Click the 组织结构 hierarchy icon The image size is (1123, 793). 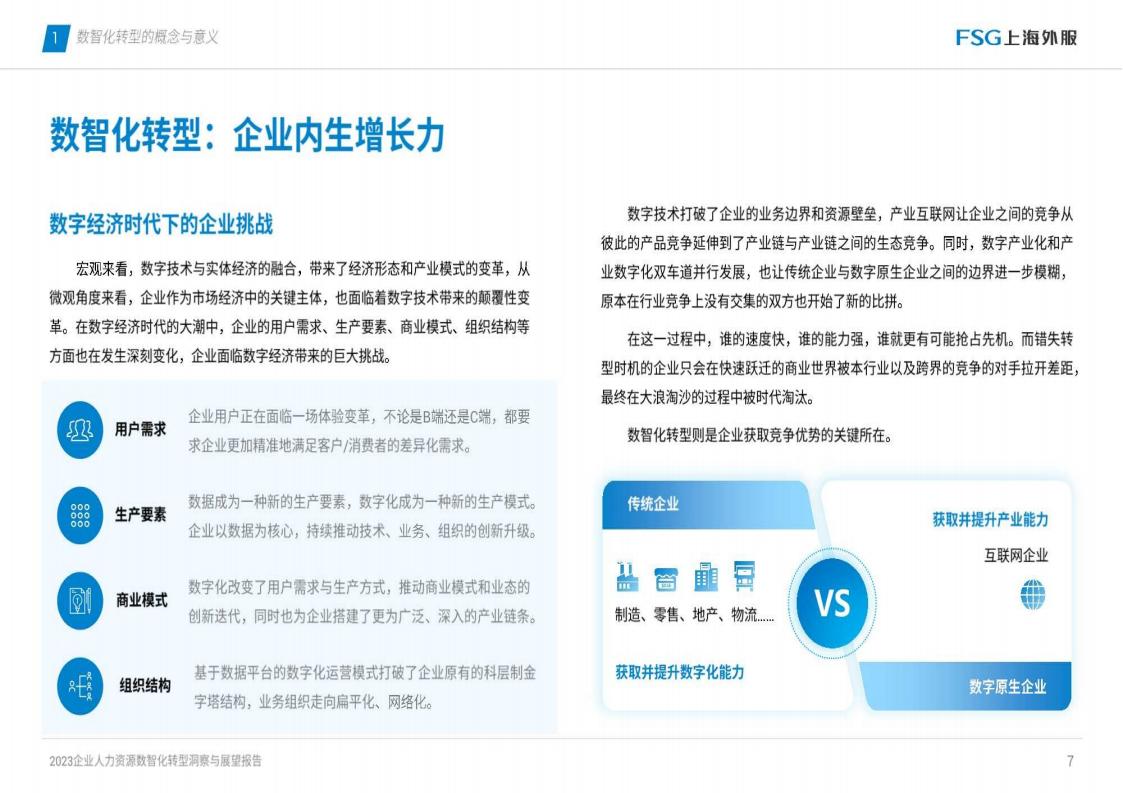[x=80, y=686]
